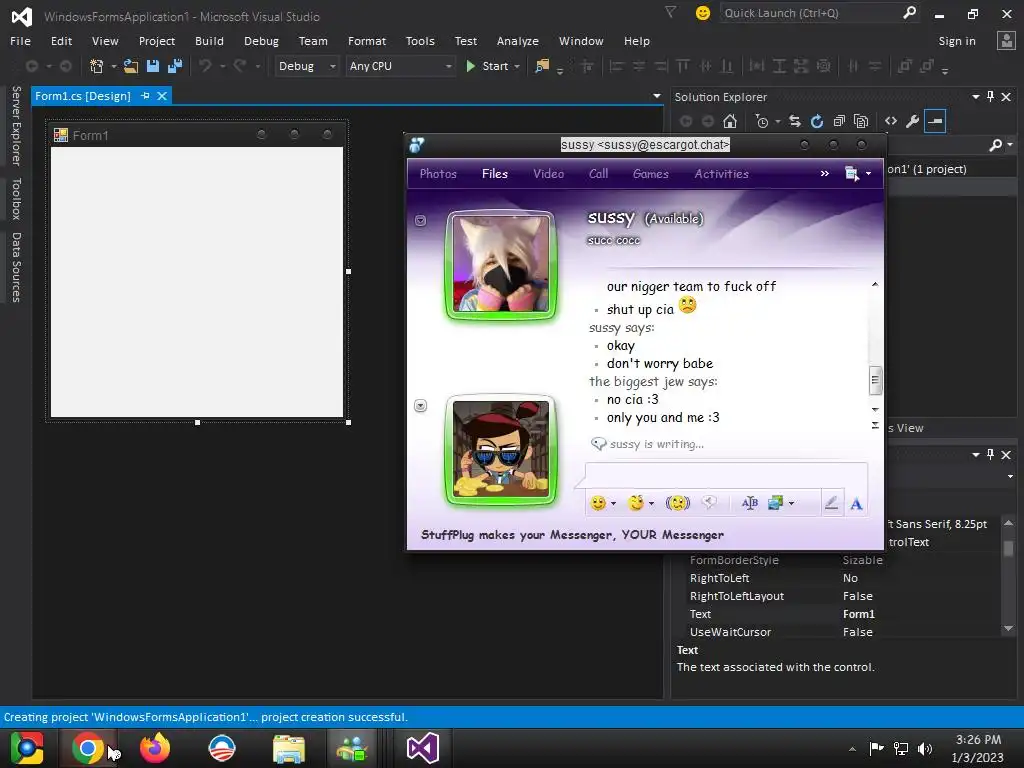1024x768 pixels.
Task: Open the Properties wrench icon in Solution Explorer
Action: click(x=912, y=121)
